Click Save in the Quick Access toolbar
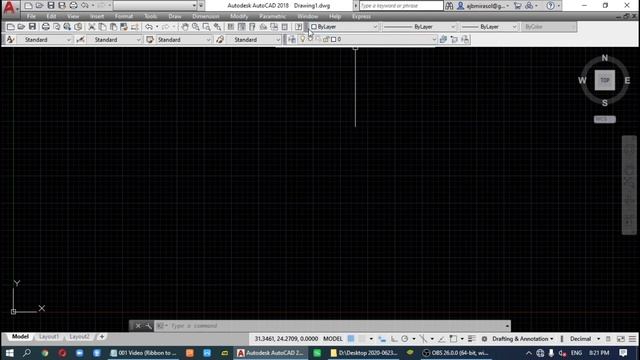The height and width of the screenshot is (360, 640). pyautogui.click(x=51, y=6)
